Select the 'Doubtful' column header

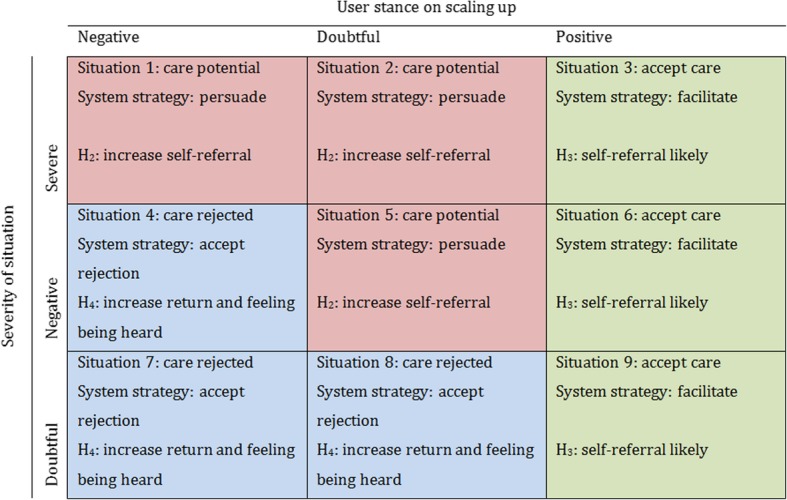pyautogui.click(x=349, y=37)
